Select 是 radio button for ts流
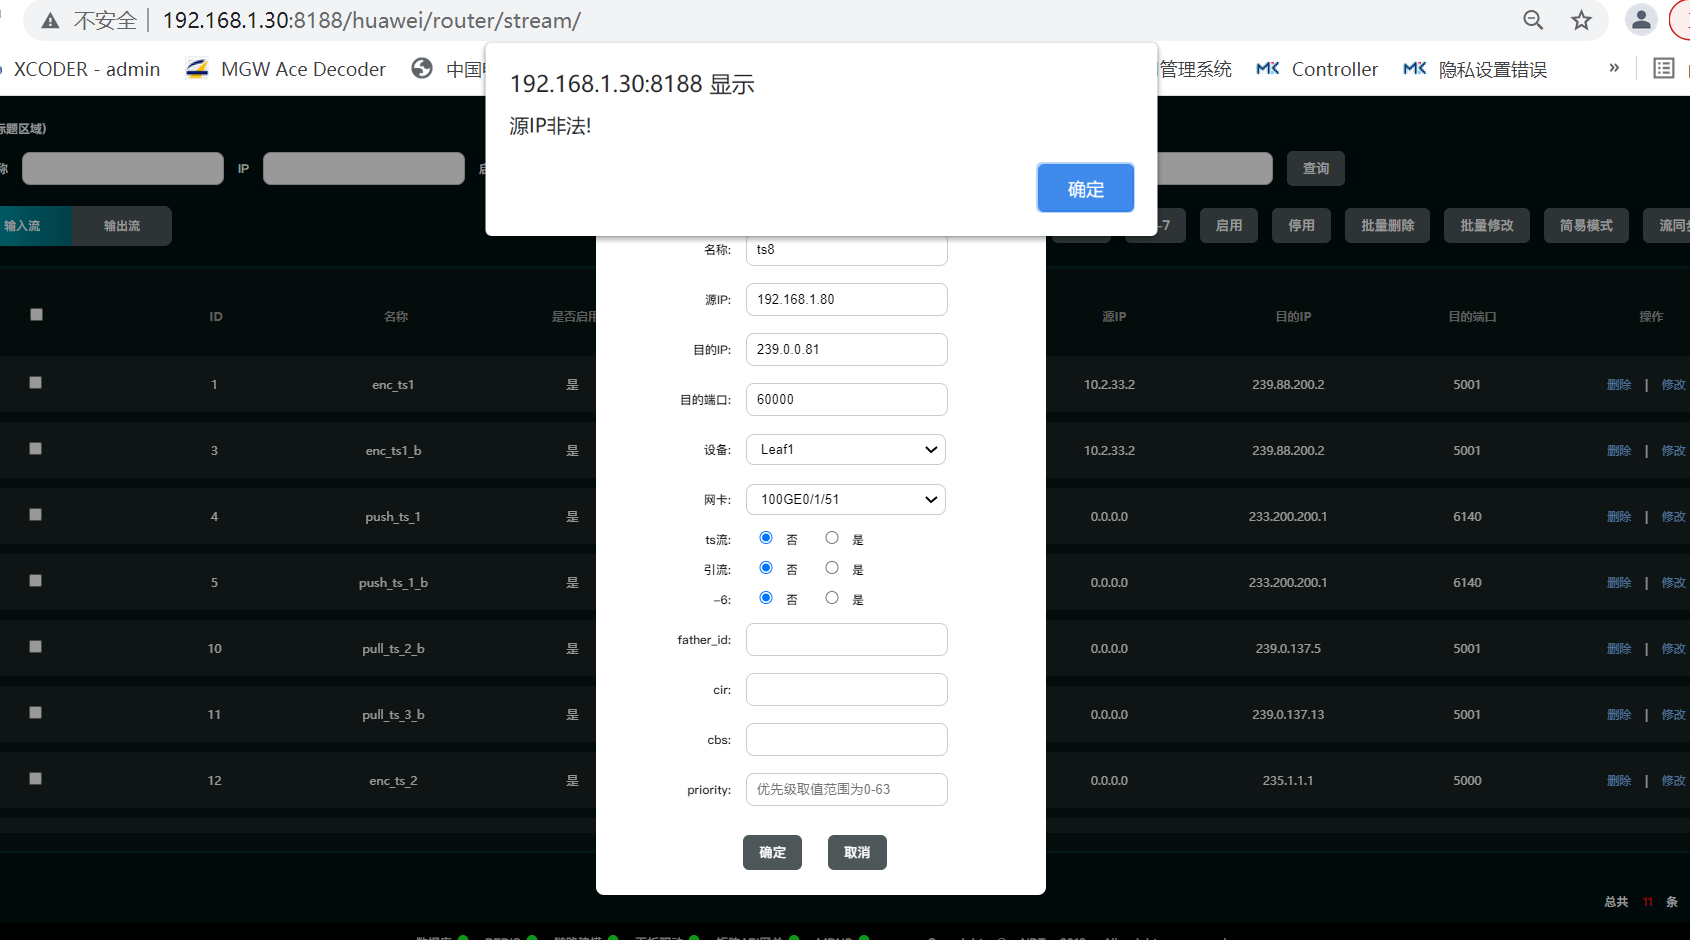 coord(831,537)
